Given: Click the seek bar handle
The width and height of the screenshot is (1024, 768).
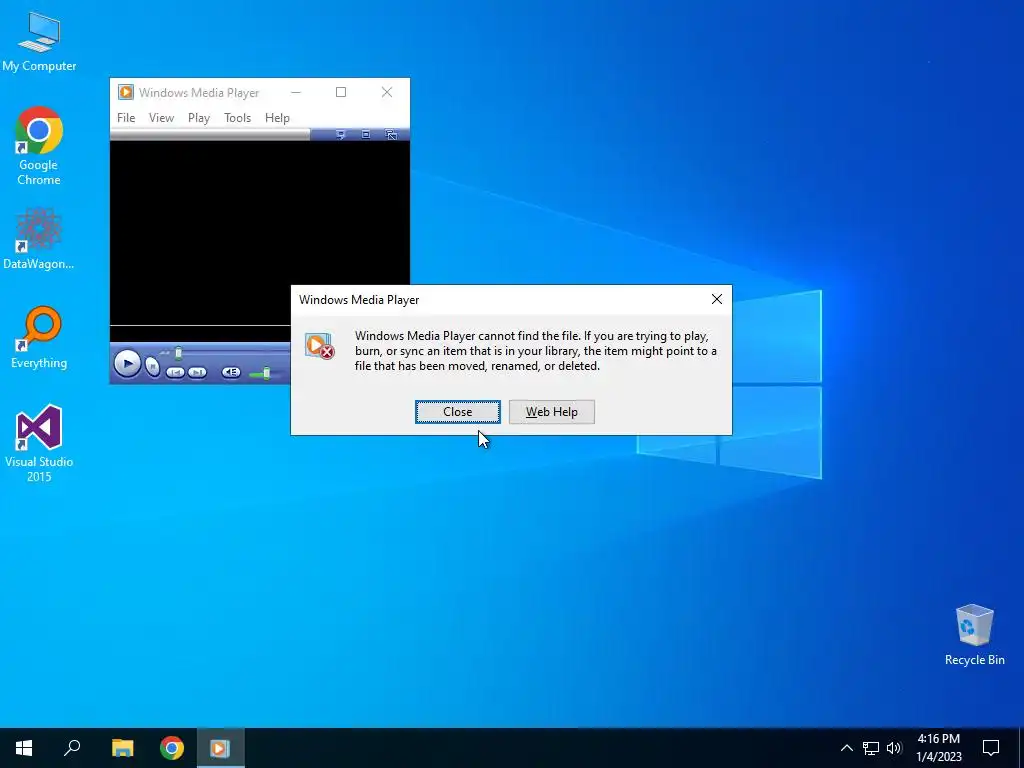Looking at the screenshot, I should [x=178, y=353].
